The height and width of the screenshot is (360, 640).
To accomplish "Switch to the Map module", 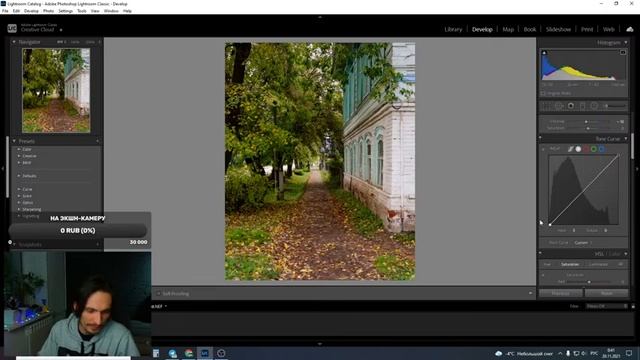I will tap(508, 29).
